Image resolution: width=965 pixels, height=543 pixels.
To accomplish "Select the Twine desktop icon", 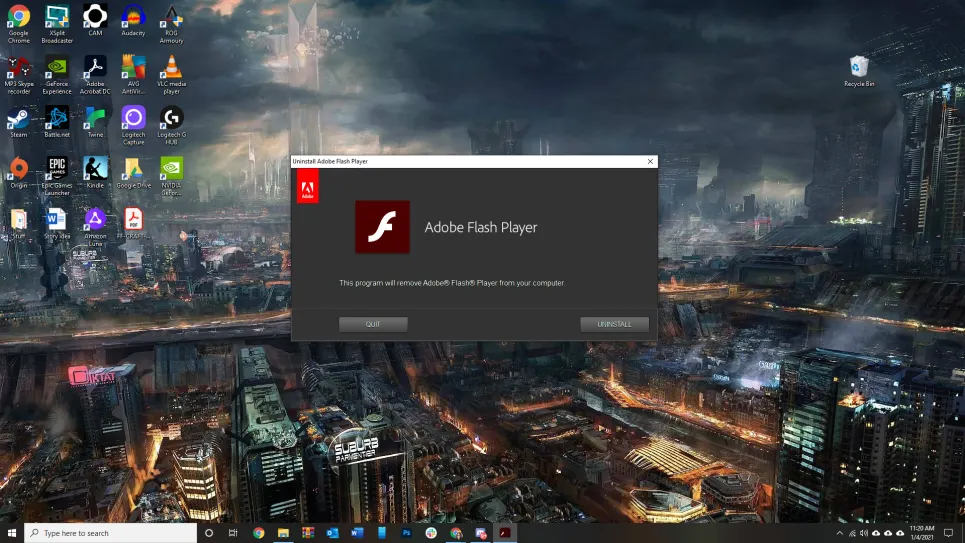I will coord(95,122).
